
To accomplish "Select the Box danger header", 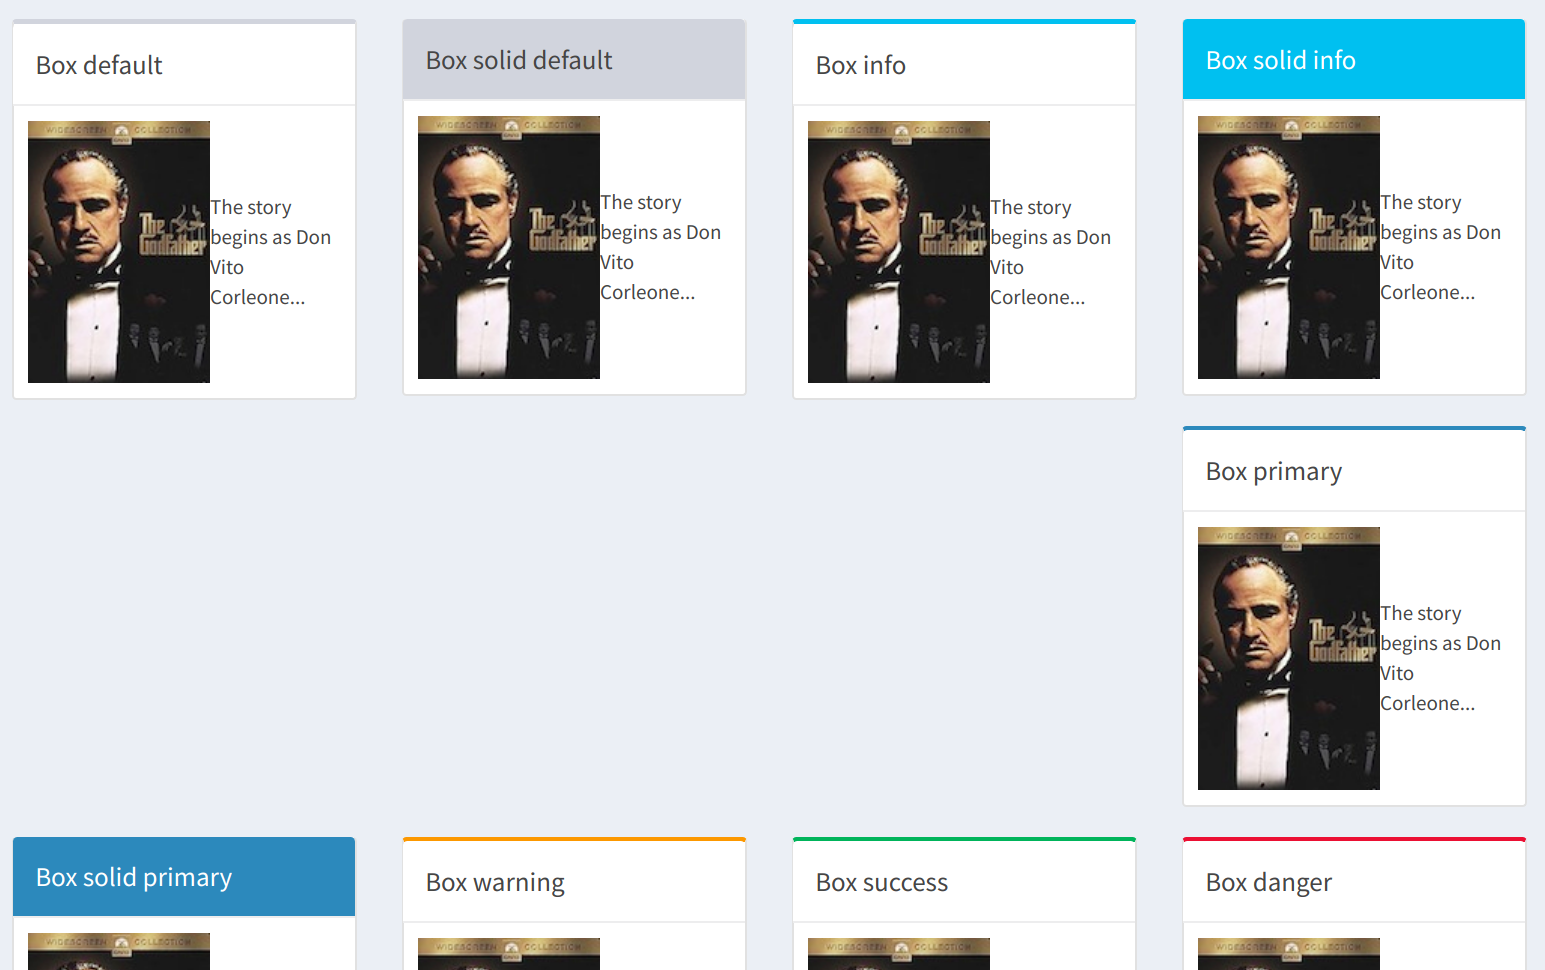I will [1268, 881].
